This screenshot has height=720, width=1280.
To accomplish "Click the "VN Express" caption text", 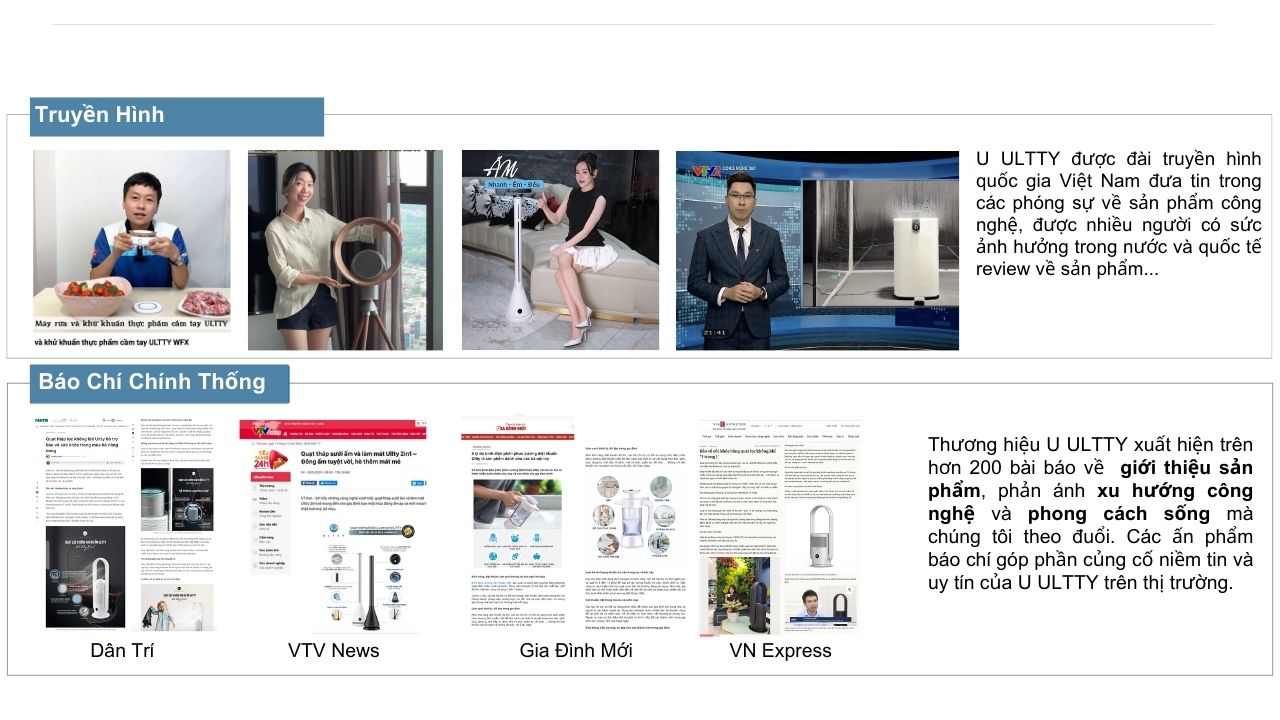I will (x=780, y=650).
